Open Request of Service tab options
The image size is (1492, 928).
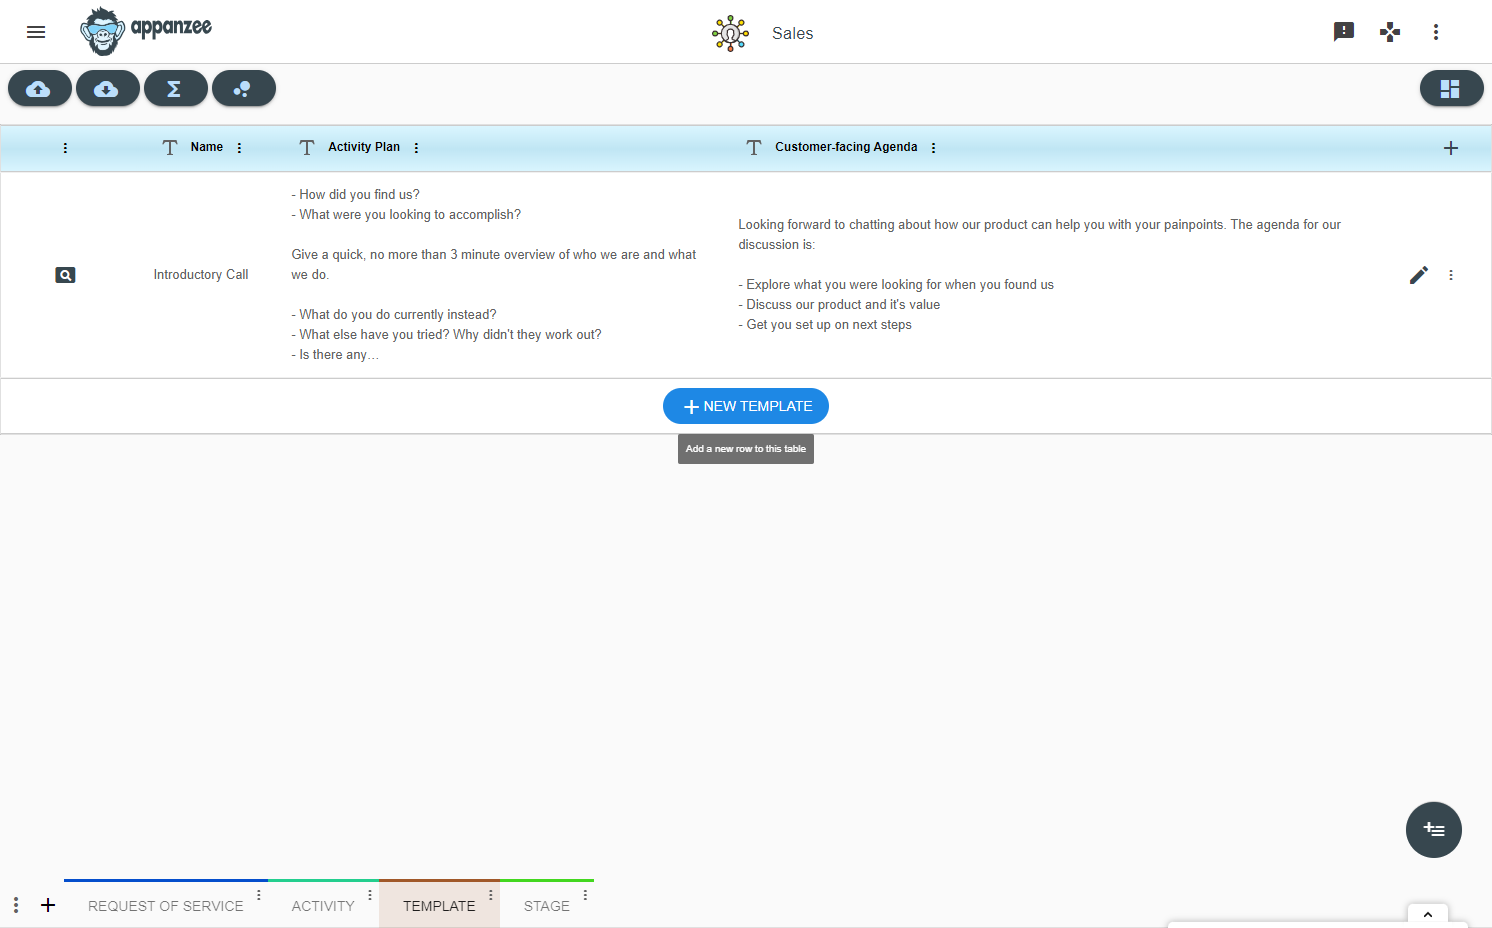[x=259, y=895]
